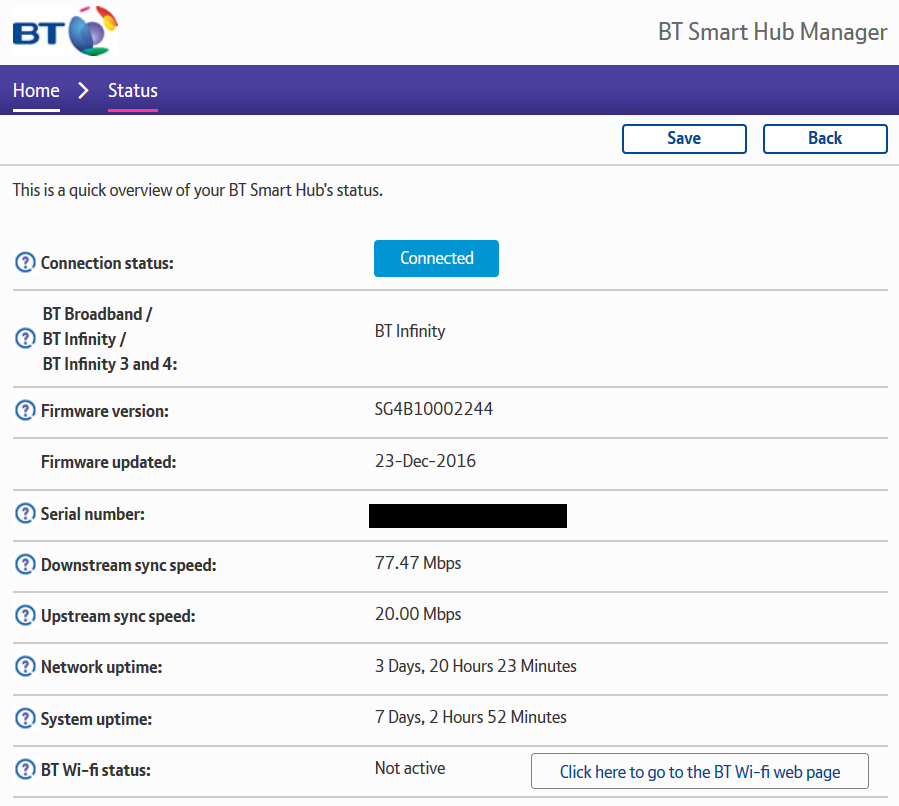
Task: Show help for BT Wi-fi status
Action: 25,769
